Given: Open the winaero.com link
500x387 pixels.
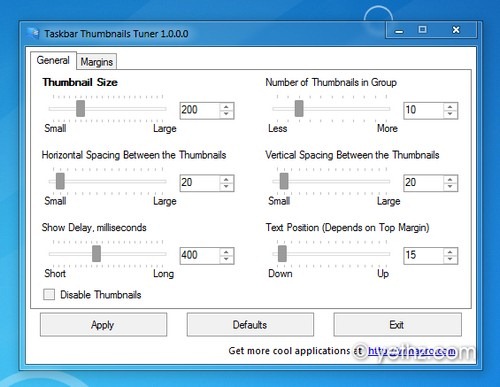Looking at the screenshot, I should (412, 351).
